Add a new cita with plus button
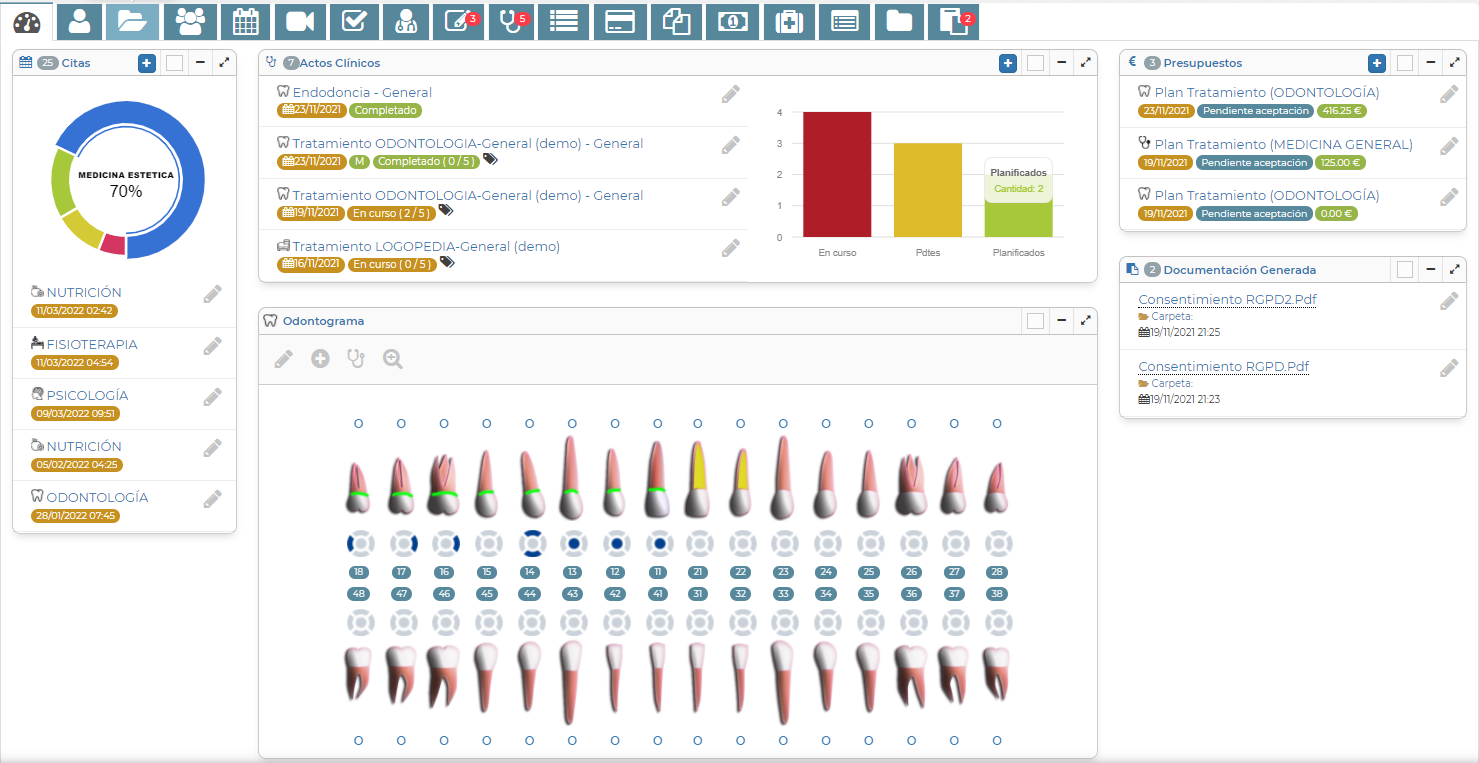The width and height of the screenshot is (1479, 763). click(147, 63)
